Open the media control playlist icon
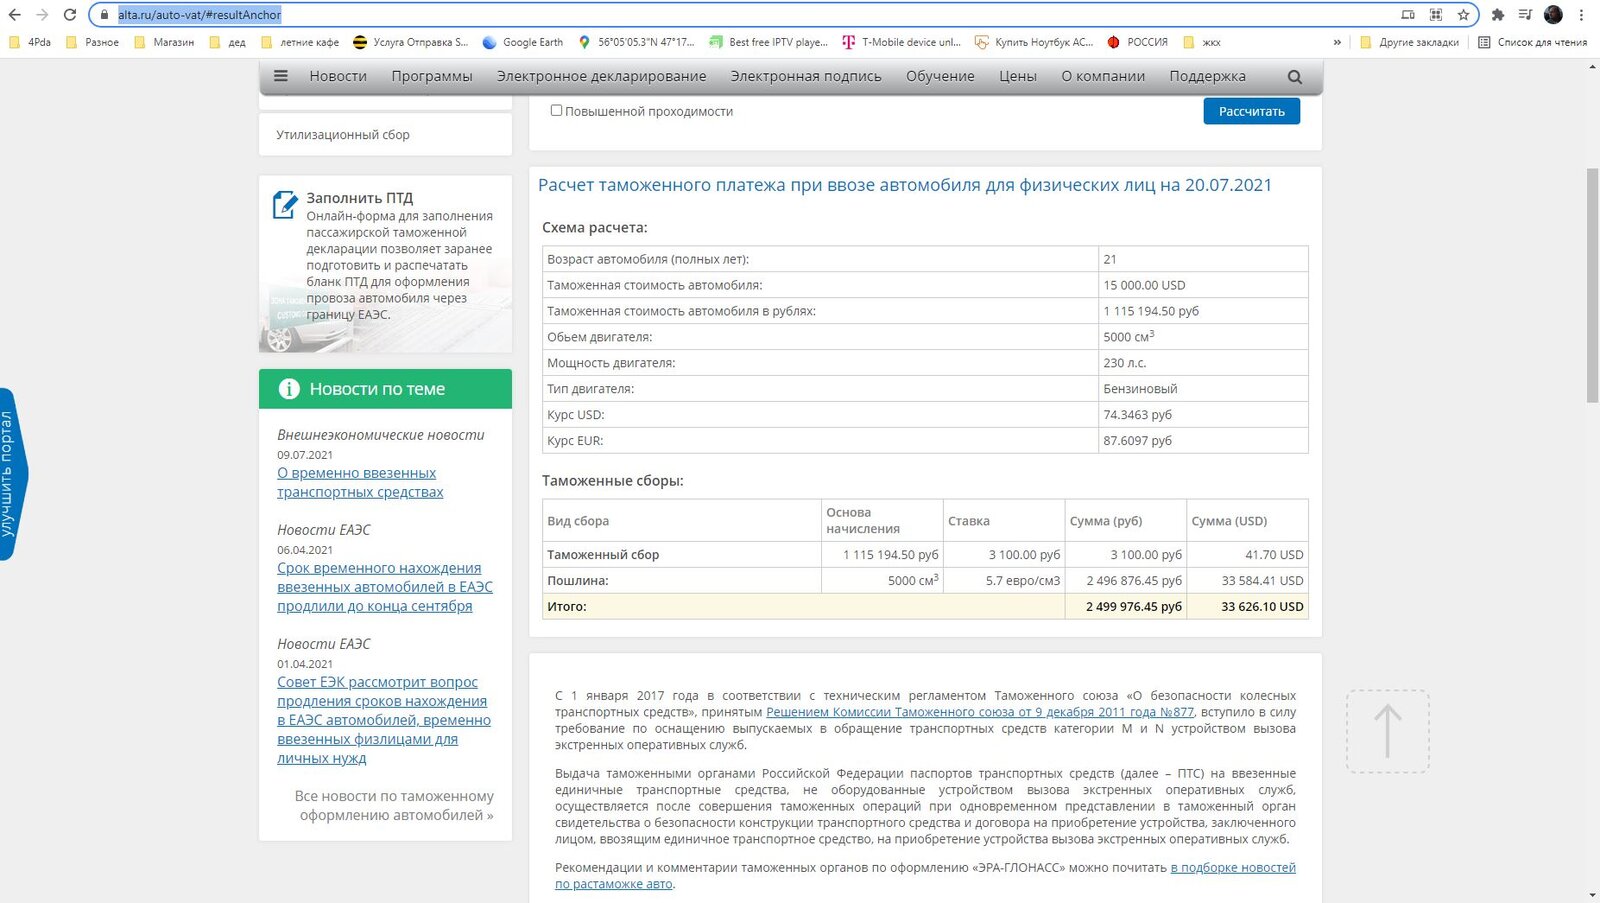The image size is (1600, 903). click(1525, 15)
